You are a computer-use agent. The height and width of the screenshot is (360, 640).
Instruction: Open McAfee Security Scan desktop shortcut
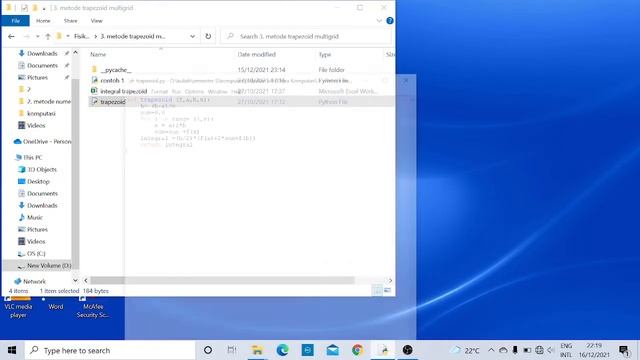point(93,308)
